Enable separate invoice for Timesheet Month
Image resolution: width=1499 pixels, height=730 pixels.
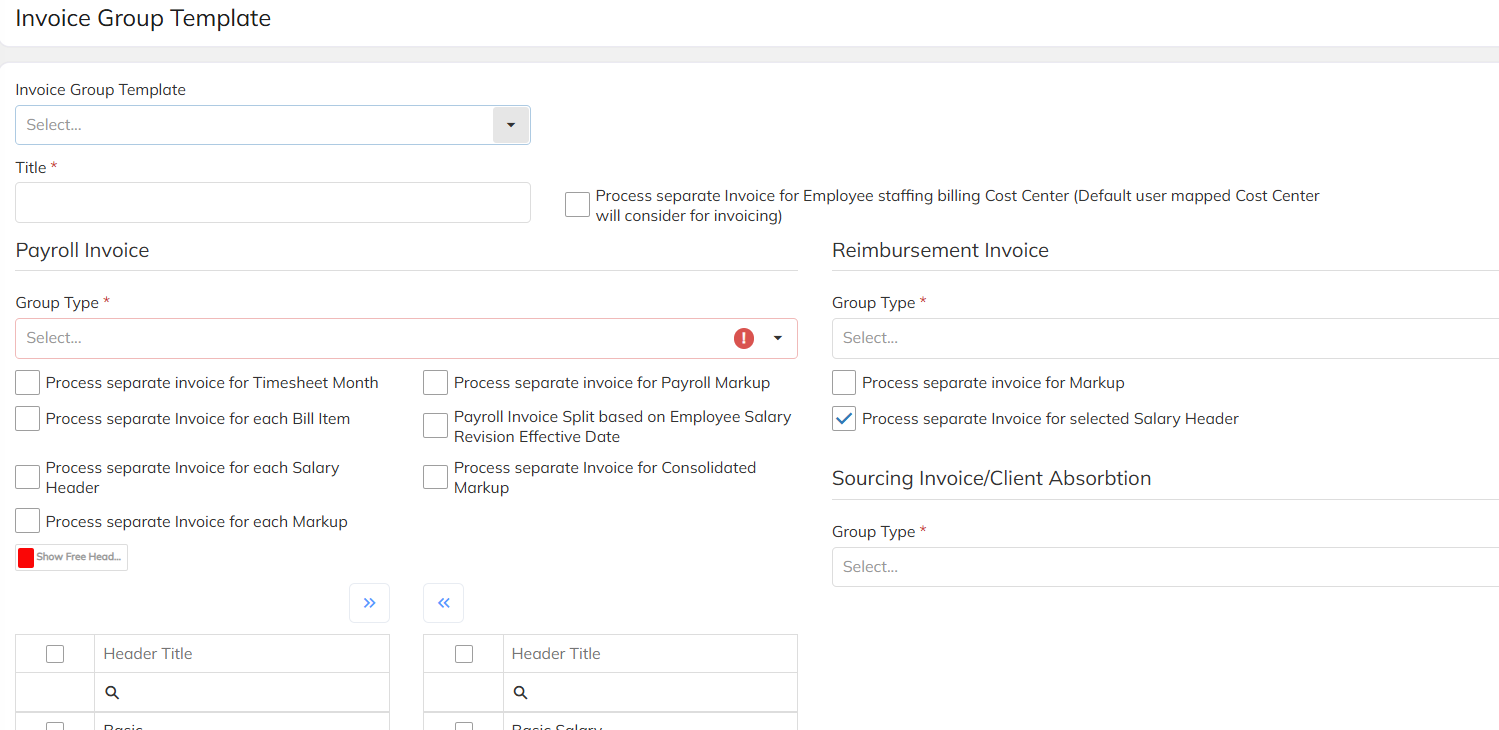click(28, 383)
